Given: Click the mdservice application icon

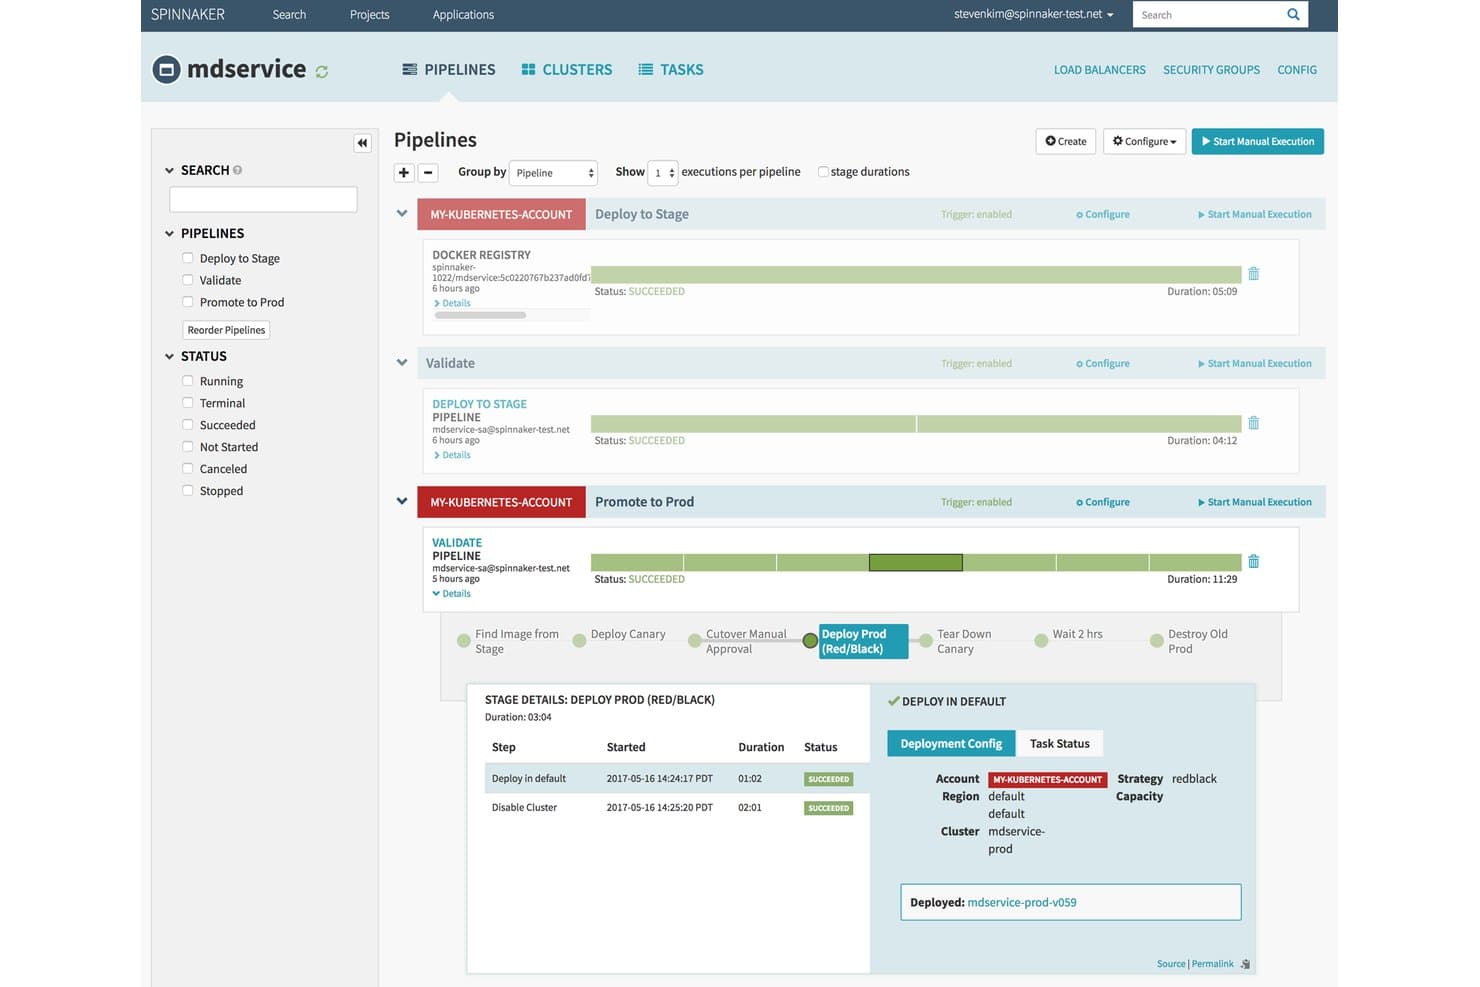Looking at the screenshot, I should pyautogui.click(x=166, y=69).
